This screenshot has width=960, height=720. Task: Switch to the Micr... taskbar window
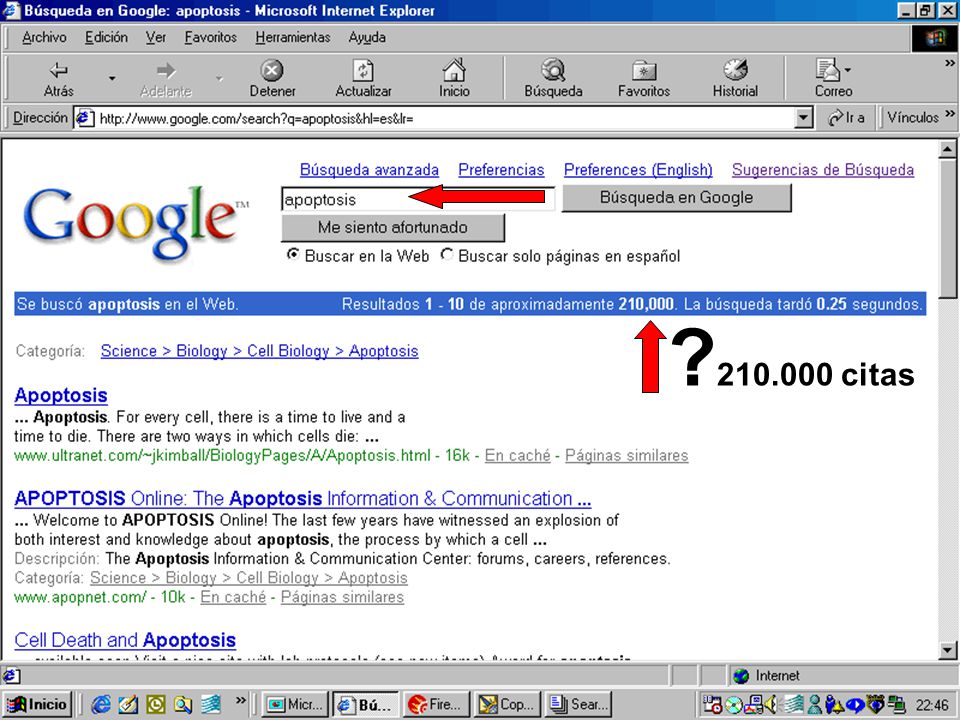[x=294, y=704]
